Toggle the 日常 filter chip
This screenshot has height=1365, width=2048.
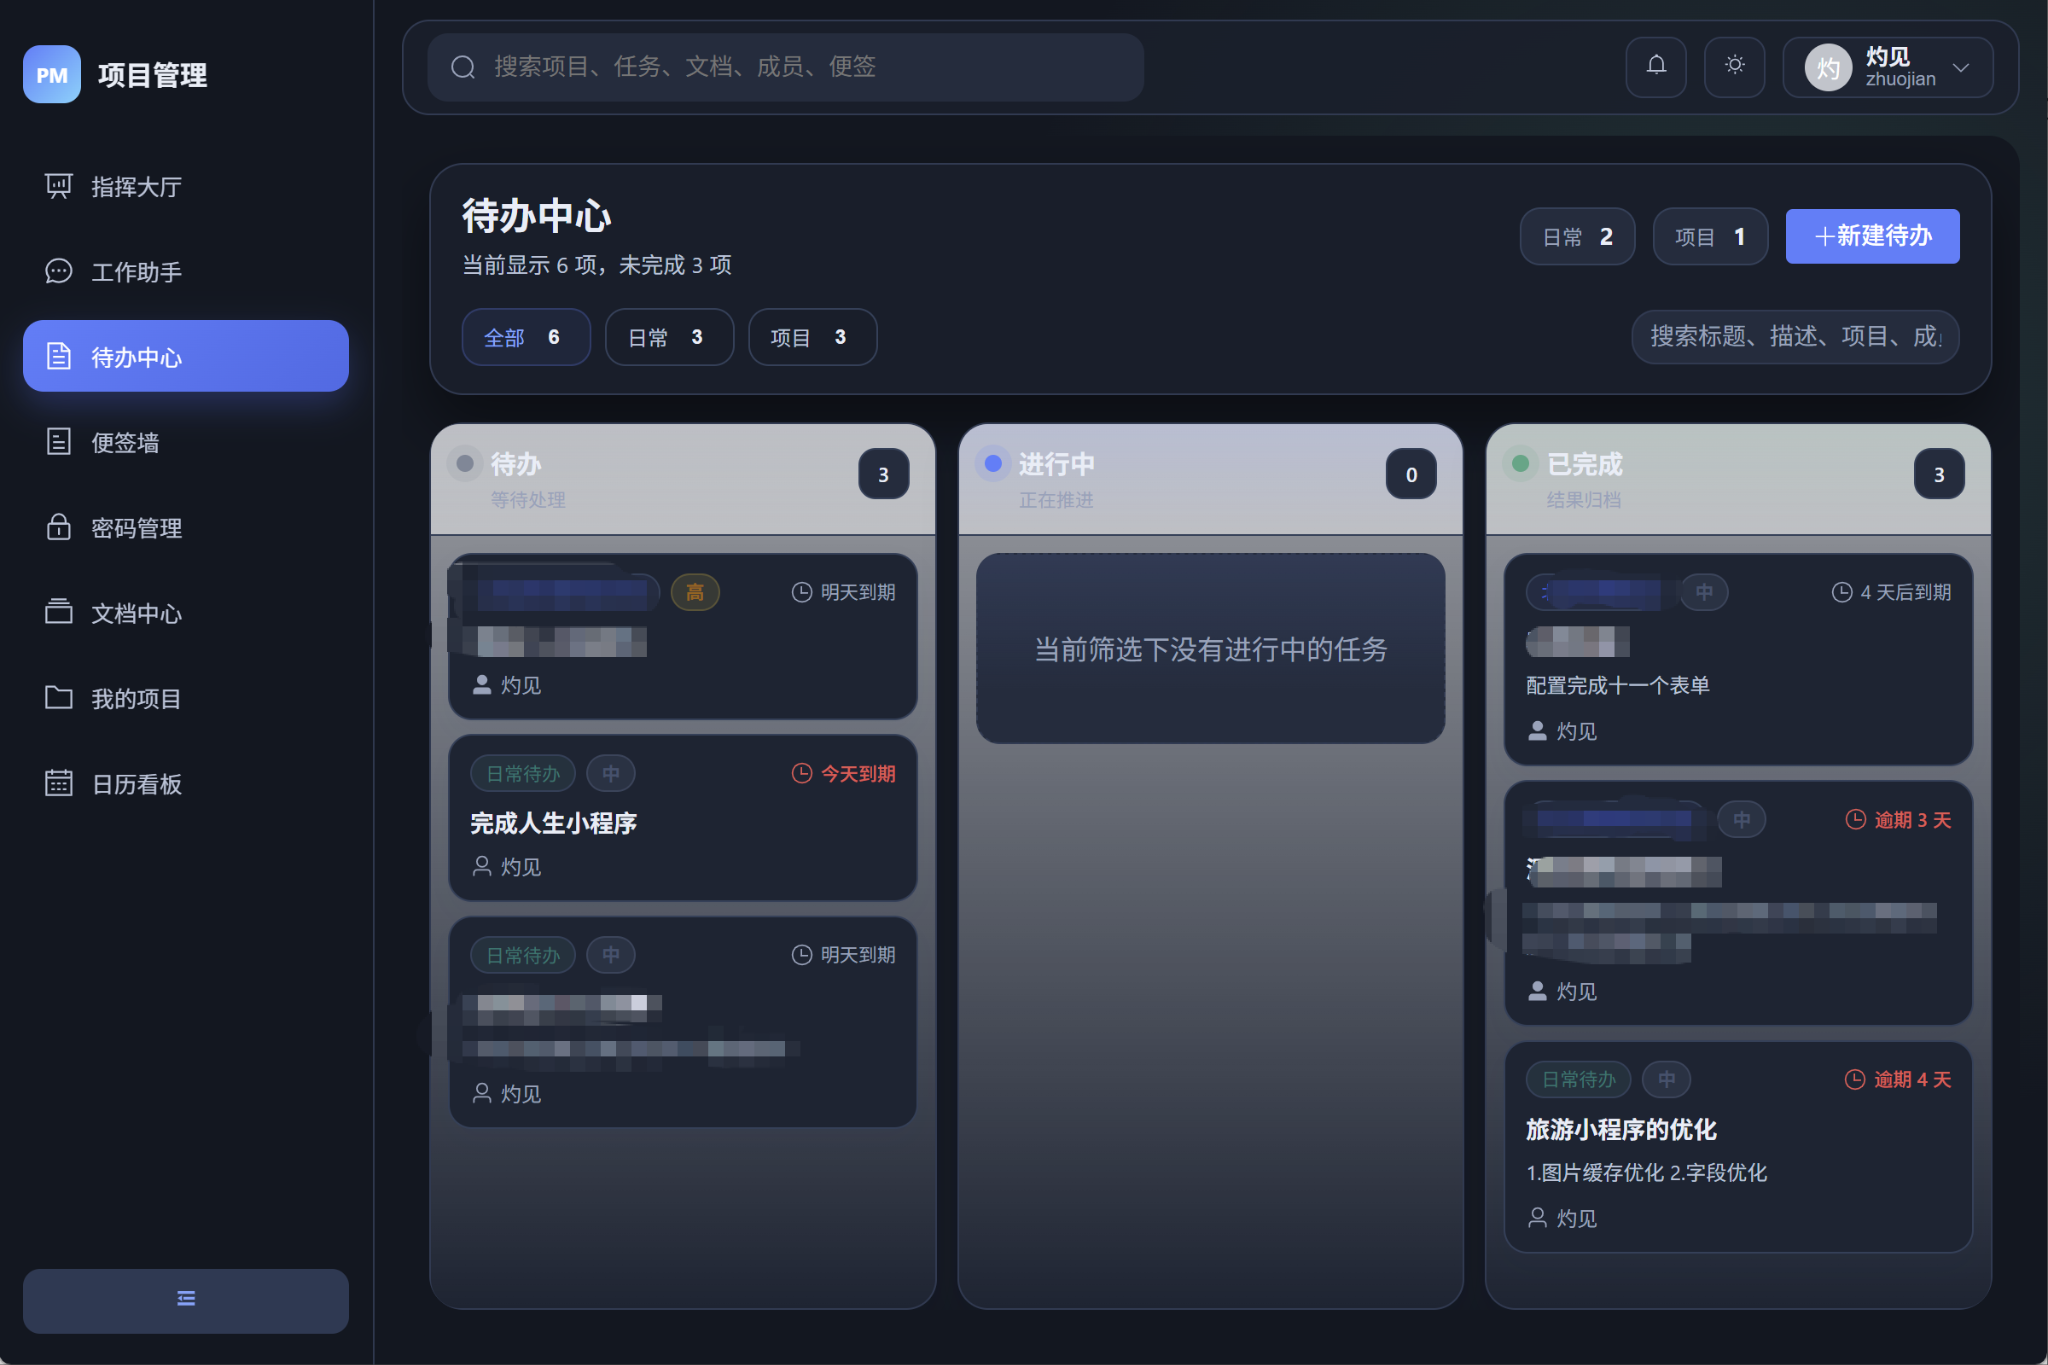pyautogui.click(x=668, y=337)
